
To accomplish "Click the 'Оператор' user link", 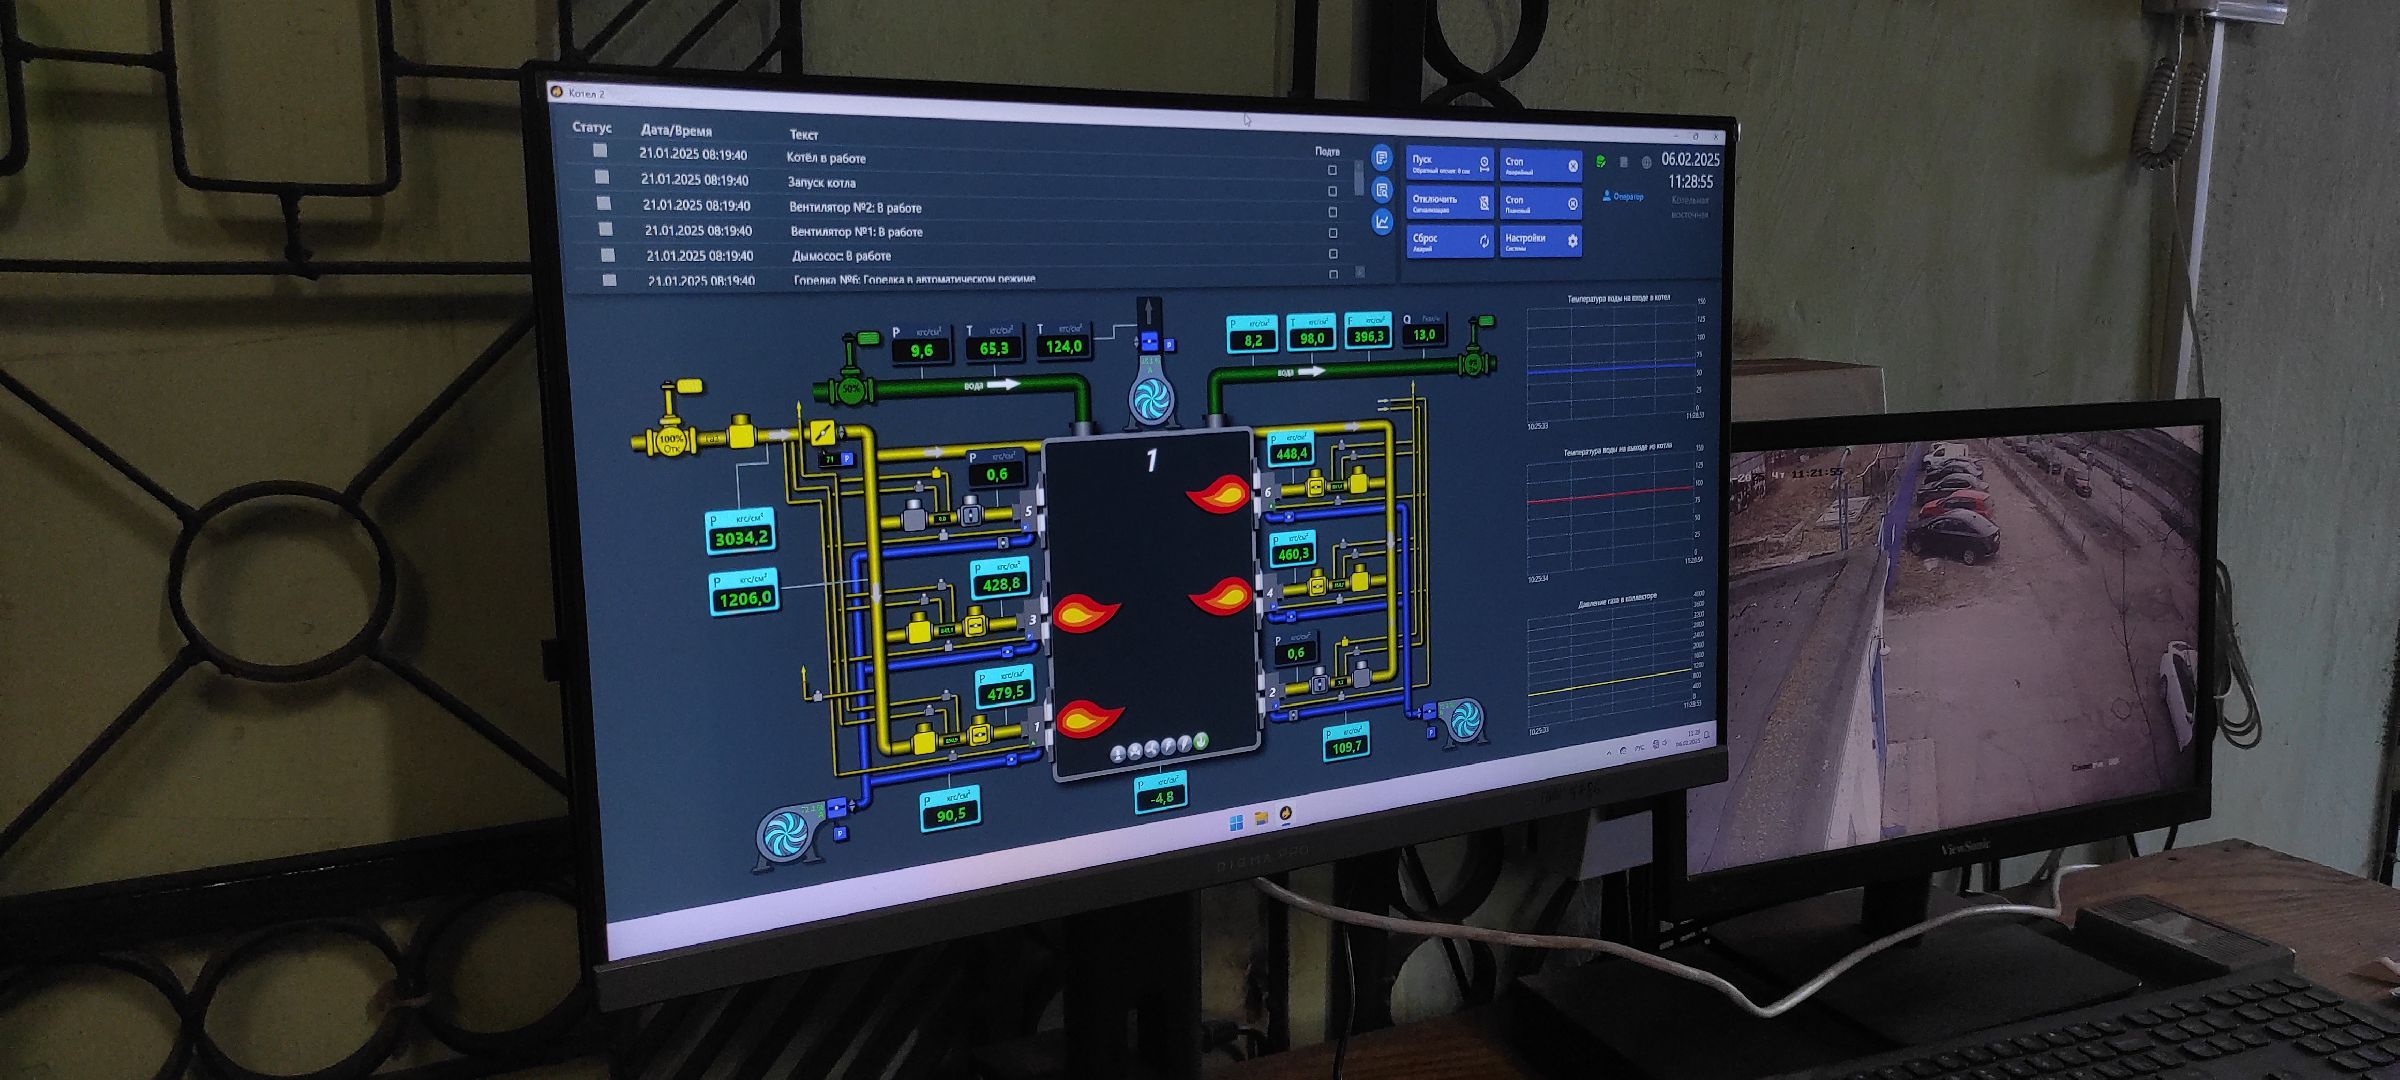I will [x=1623, y=197].
